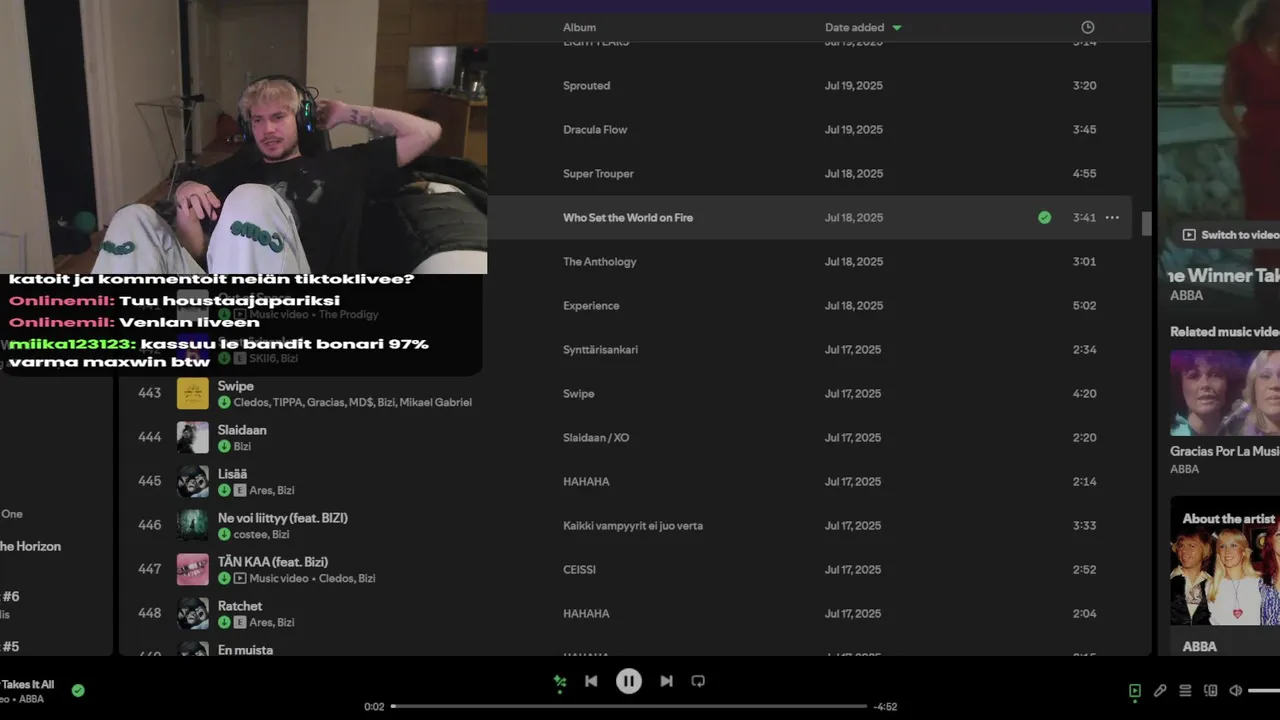Seek within the song progress bar
Screen dimensions: 1280x720
click(629, 706)
